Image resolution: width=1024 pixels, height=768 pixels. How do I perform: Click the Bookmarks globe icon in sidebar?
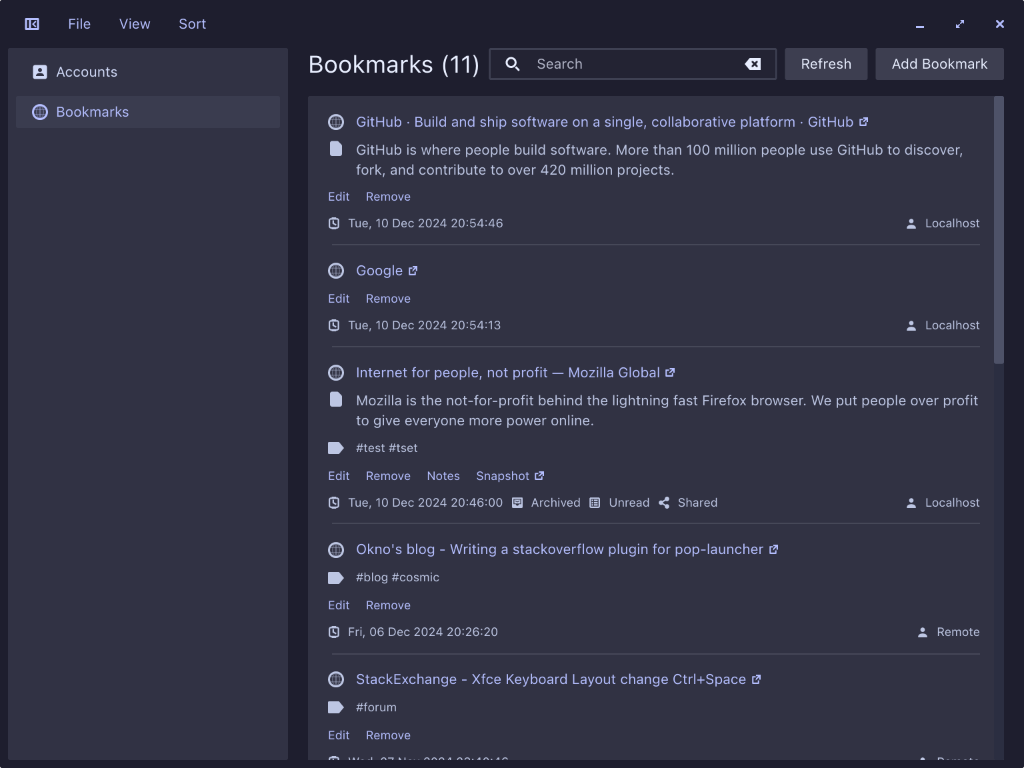[40, 112]
